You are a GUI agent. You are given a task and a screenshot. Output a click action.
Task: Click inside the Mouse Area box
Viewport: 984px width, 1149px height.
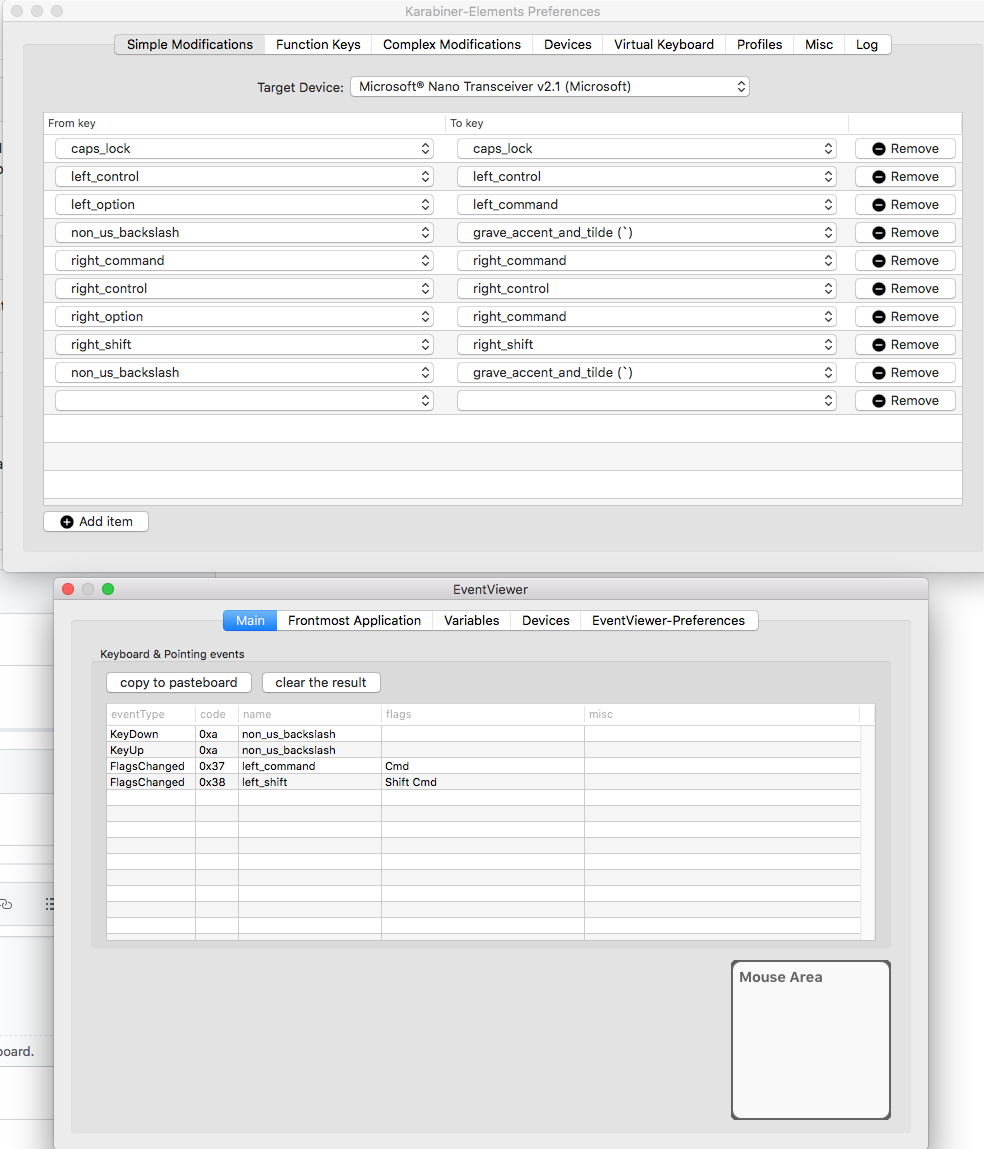click(810, 1040)
